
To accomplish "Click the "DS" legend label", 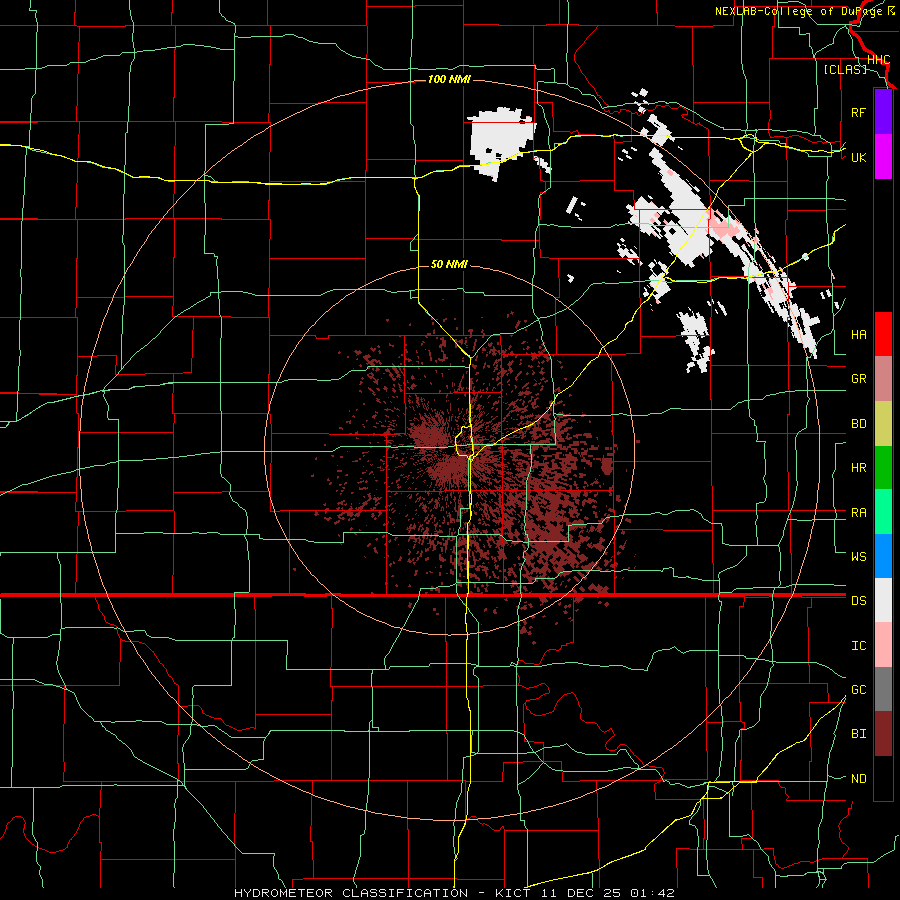I will (x=858, y=600).
